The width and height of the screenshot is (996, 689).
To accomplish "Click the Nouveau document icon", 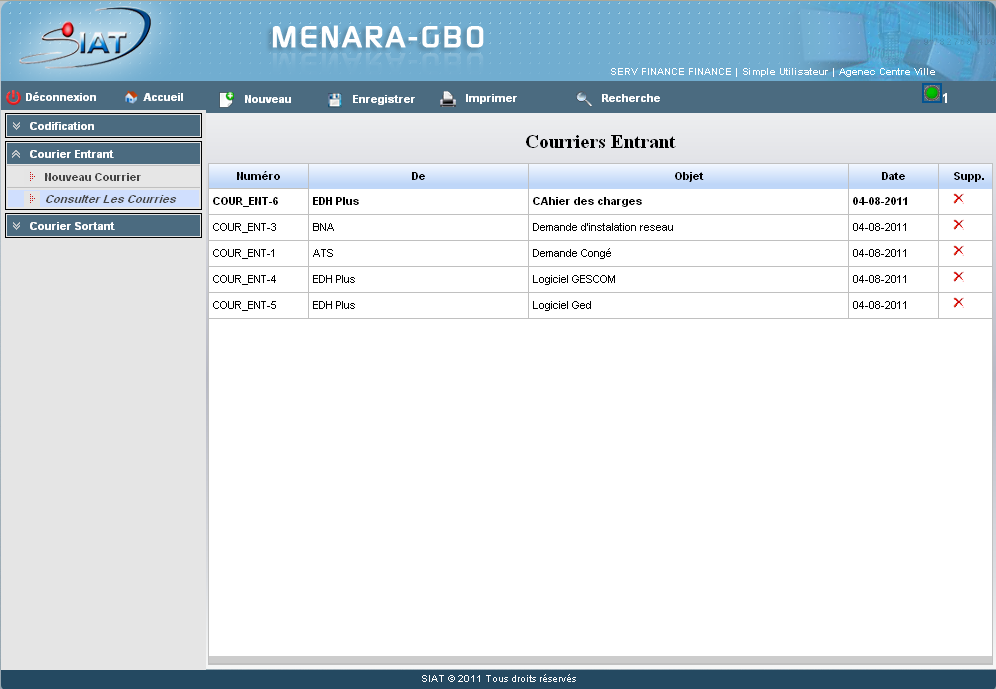I will [x=227, y=99].
